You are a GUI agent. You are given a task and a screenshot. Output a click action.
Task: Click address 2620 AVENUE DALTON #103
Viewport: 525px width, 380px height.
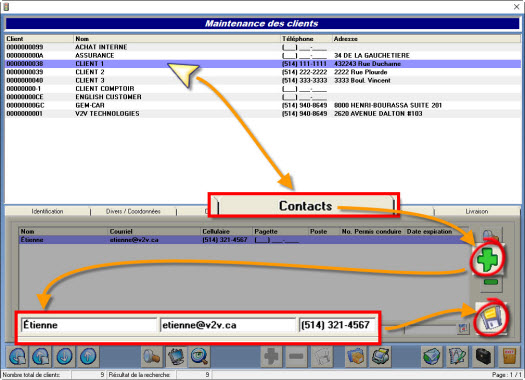click(x=378, y=114)
